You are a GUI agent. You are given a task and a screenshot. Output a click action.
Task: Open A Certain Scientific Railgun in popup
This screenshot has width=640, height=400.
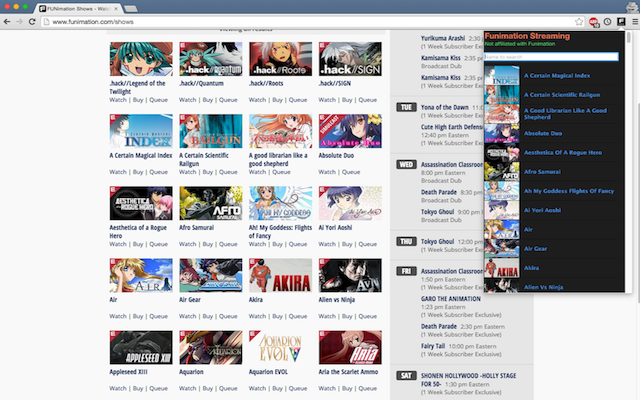click(562, 95)
